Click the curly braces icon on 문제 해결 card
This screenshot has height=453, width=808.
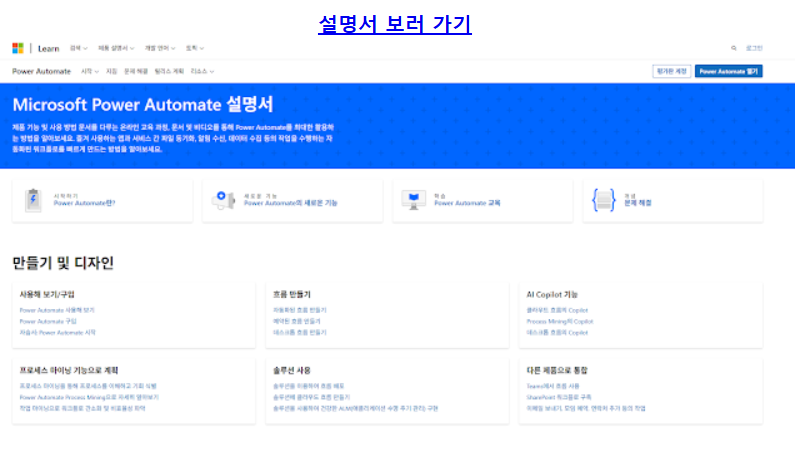(603, 200)
